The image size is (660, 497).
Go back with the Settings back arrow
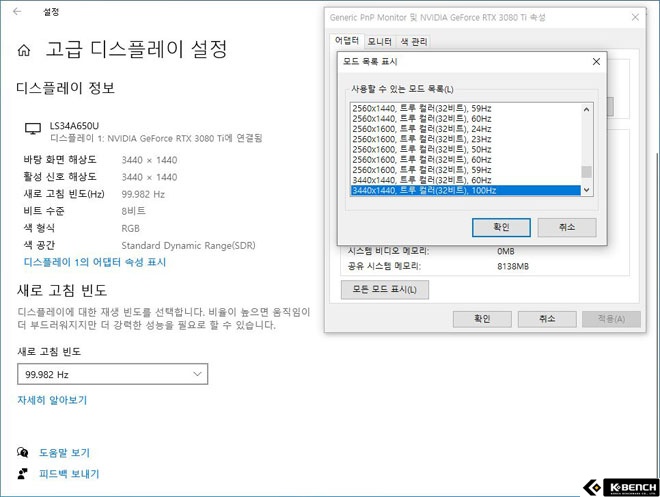(x=17, y=11)
